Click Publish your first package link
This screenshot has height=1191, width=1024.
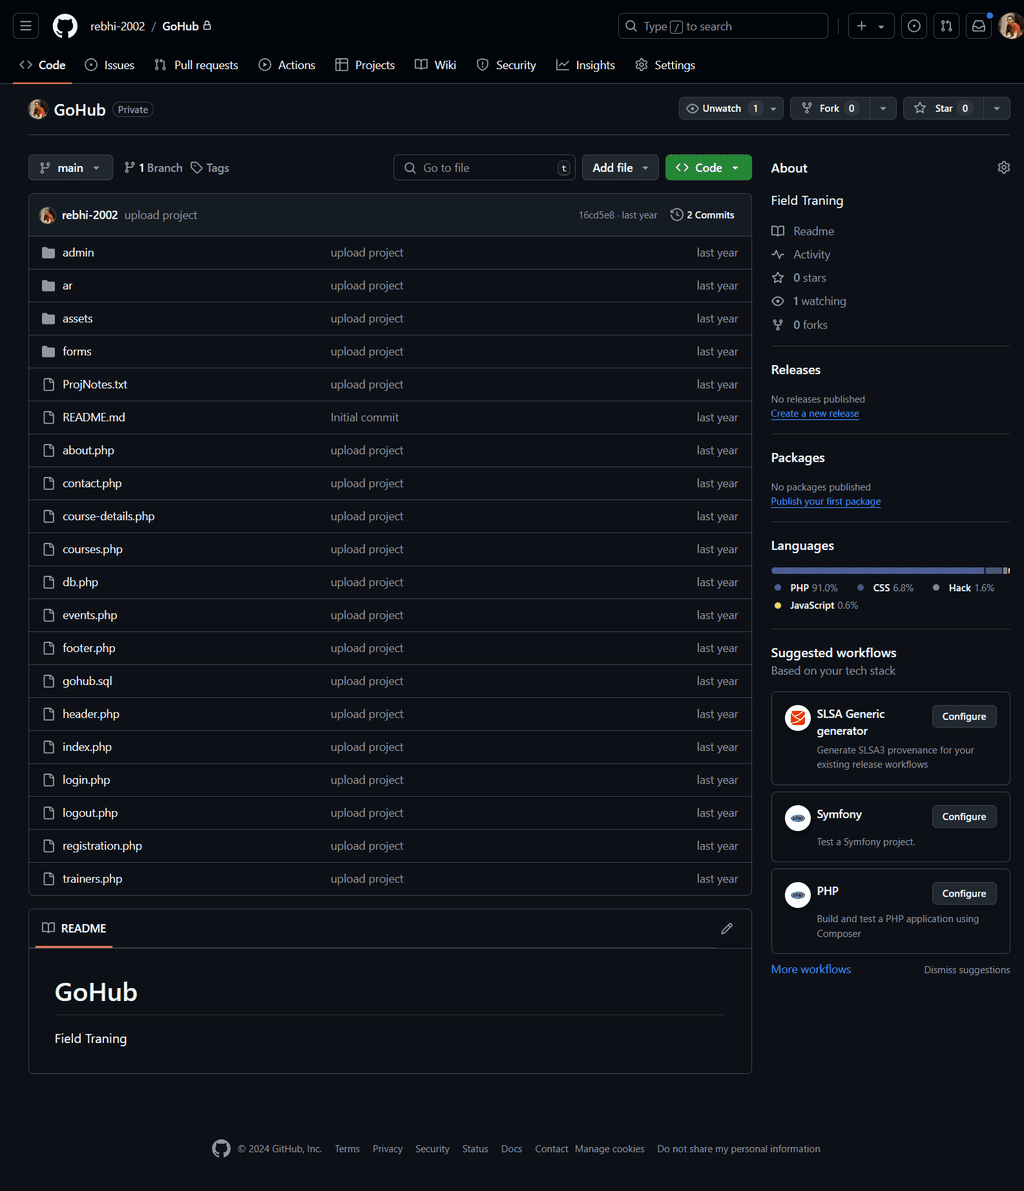[826, 502]
